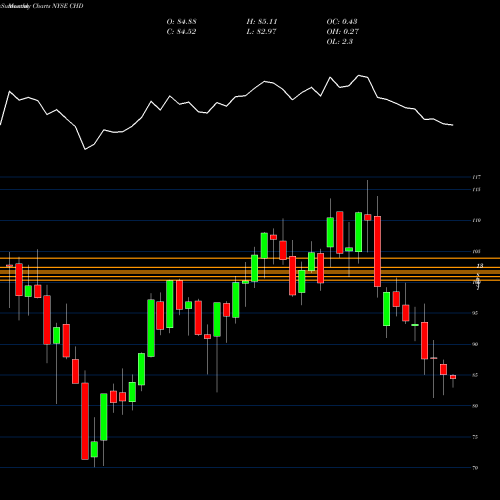Select the 'OH: 0.27' reading
500x500 pixels.
click(x=342, y=32)
